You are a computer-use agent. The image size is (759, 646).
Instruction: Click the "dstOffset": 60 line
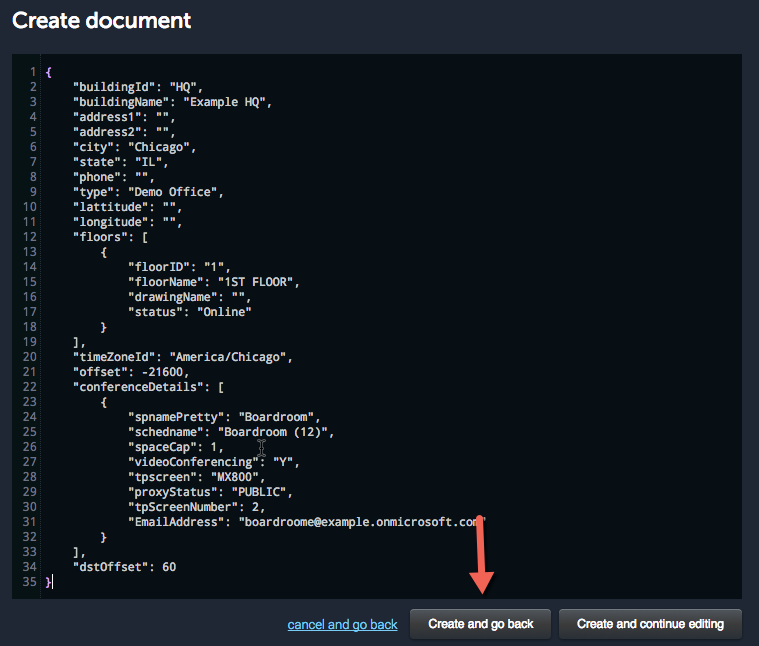point(124,567)
